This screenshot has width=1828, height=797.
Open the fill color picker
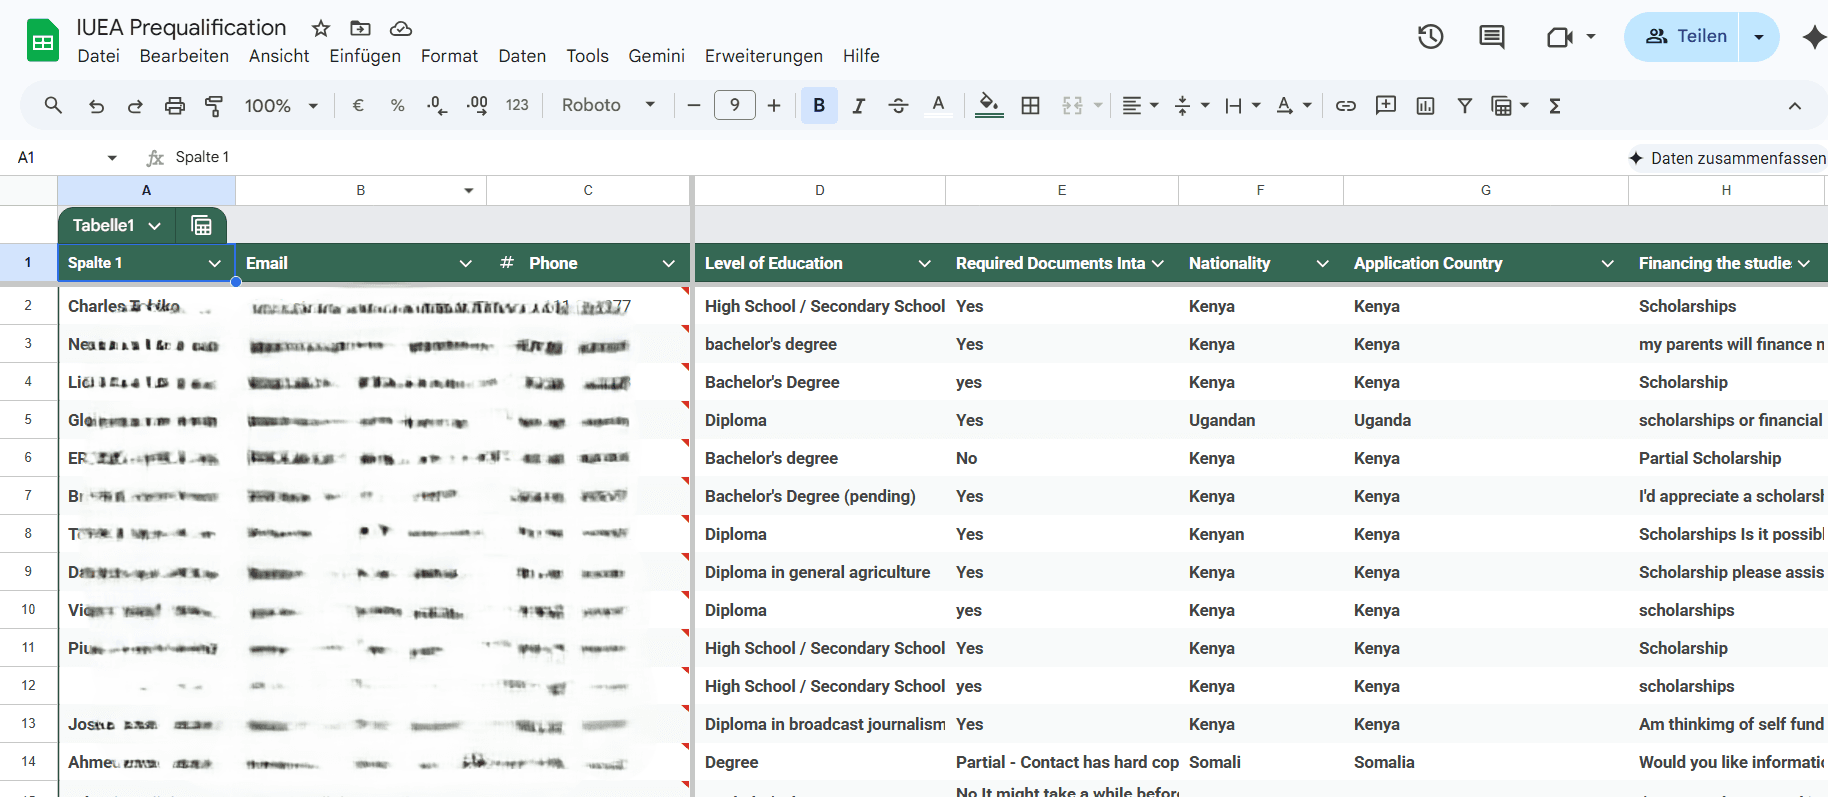[989, 105]
